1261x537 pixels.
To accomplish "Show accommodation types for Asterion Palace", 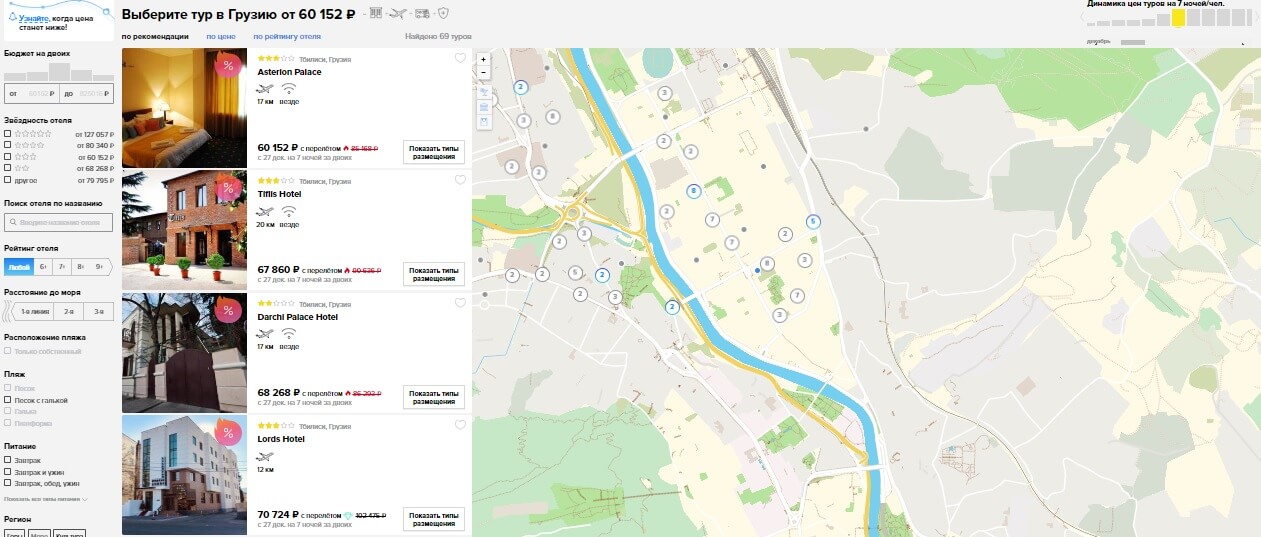I will pos(434,152).
